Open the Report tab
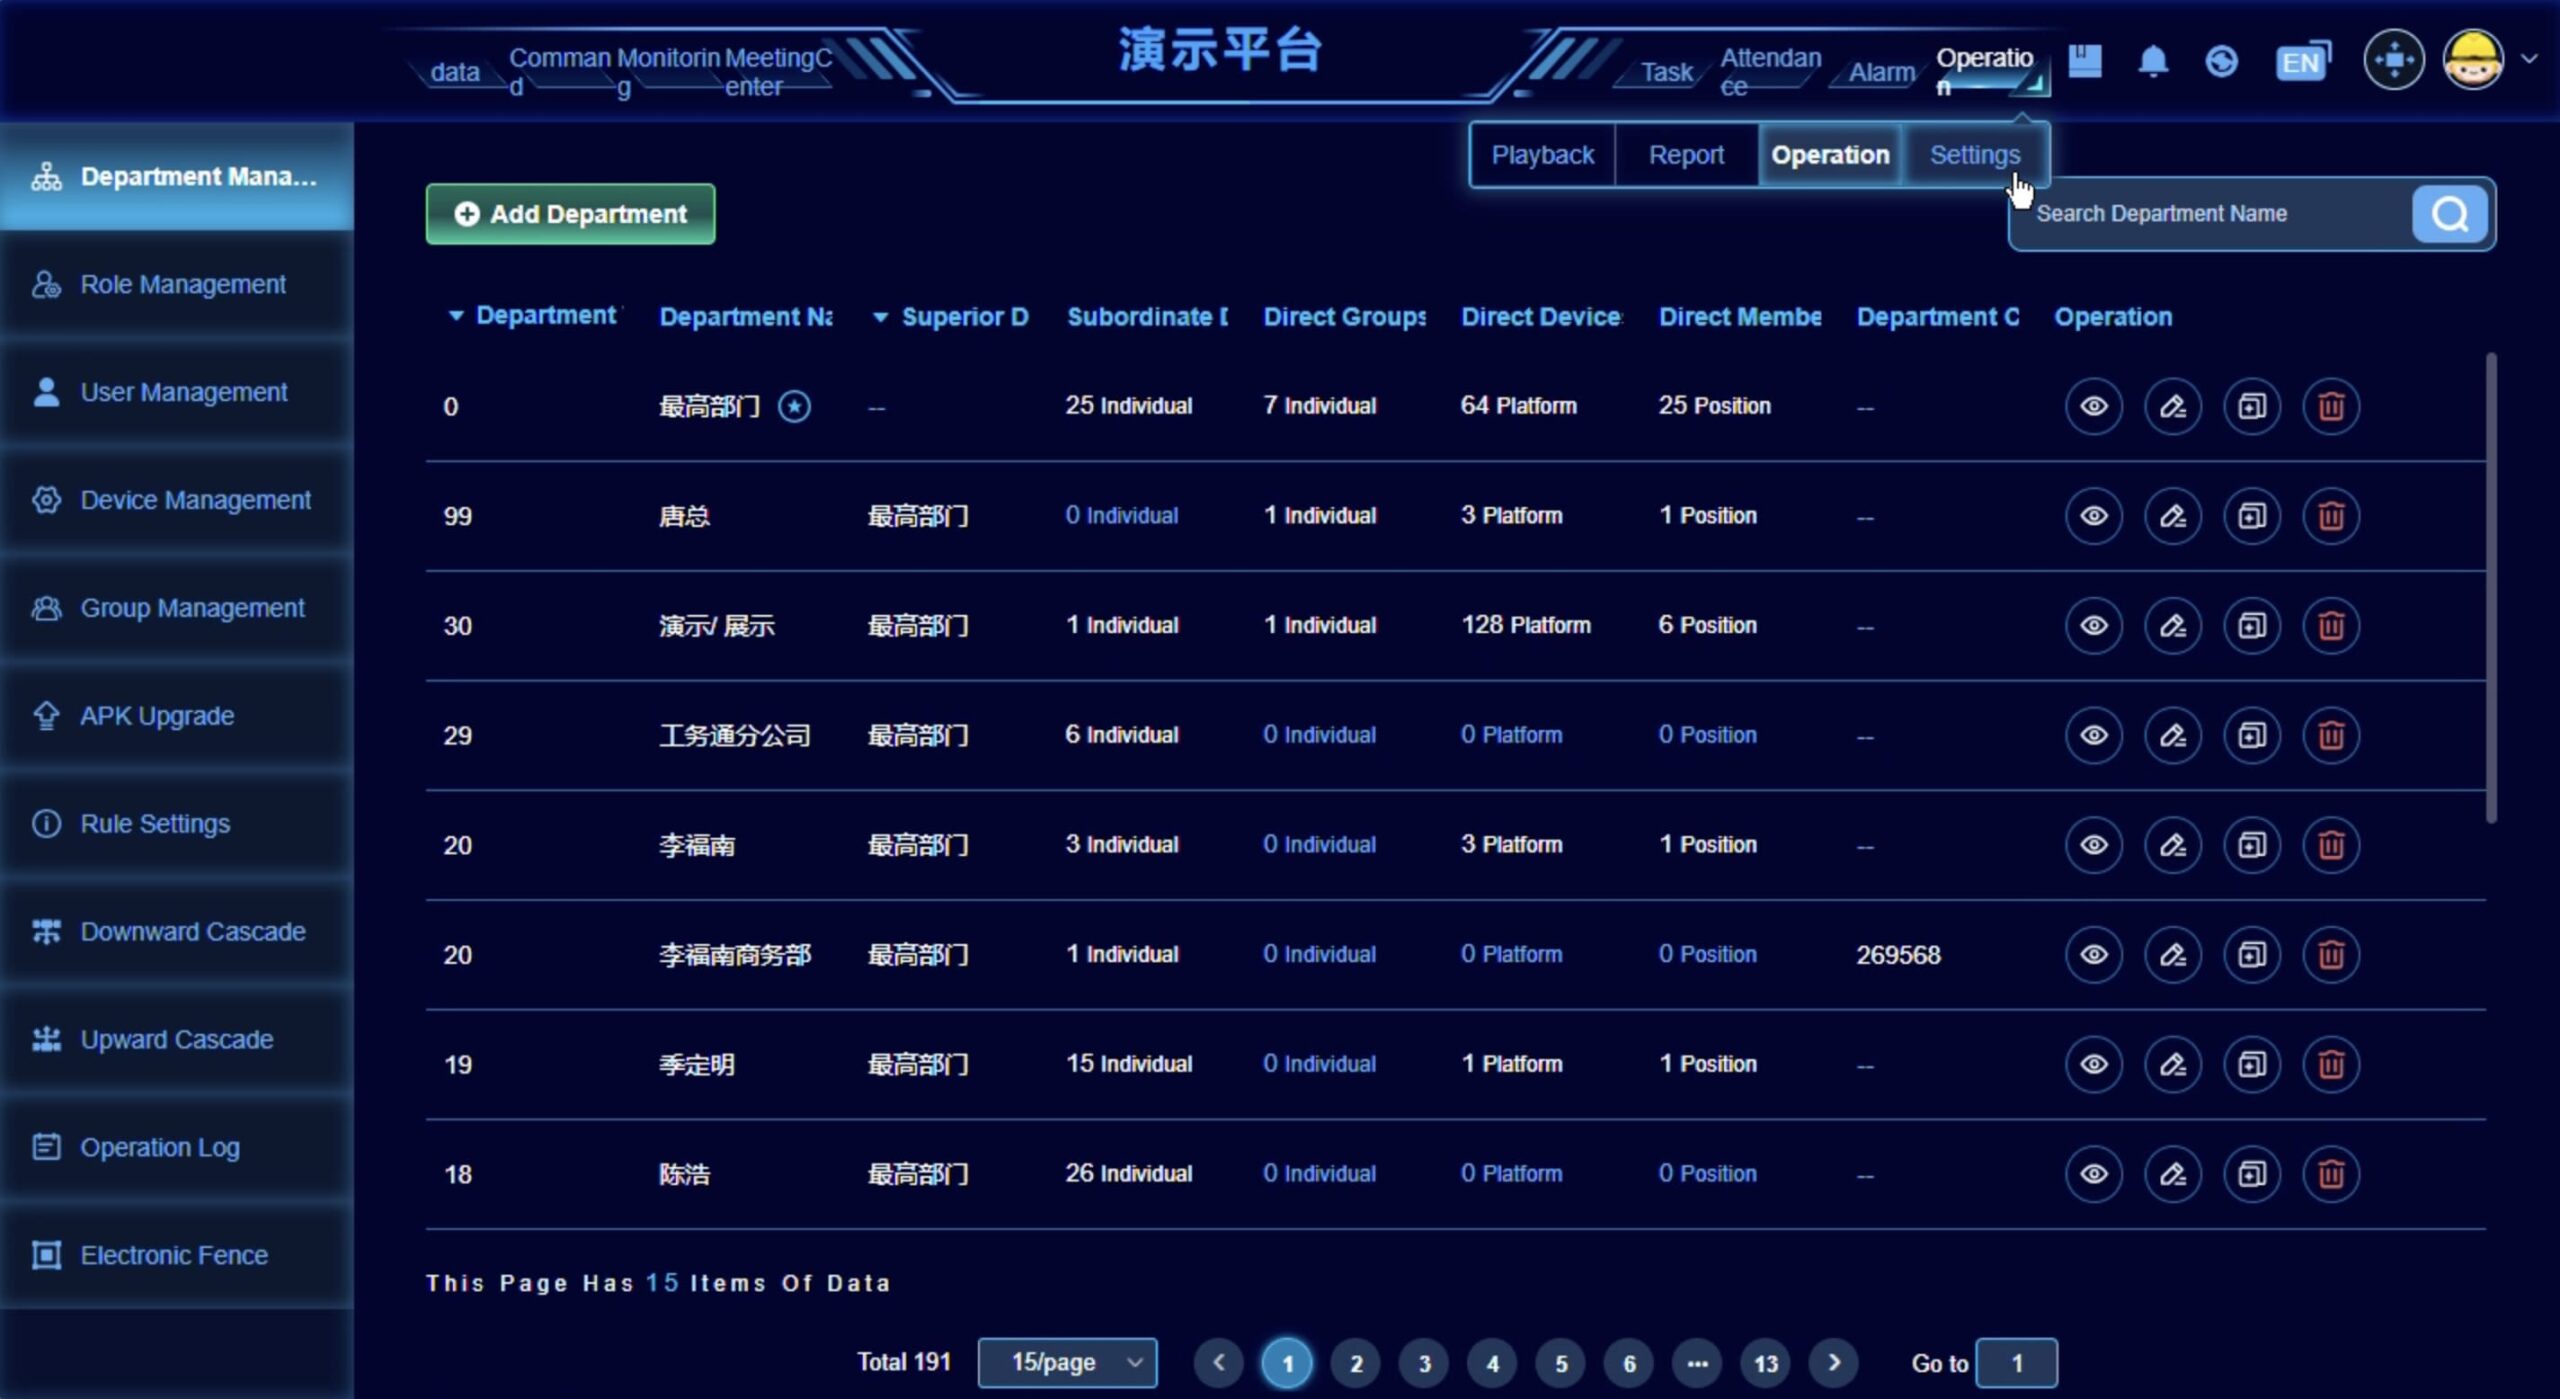 [1686, 155]
